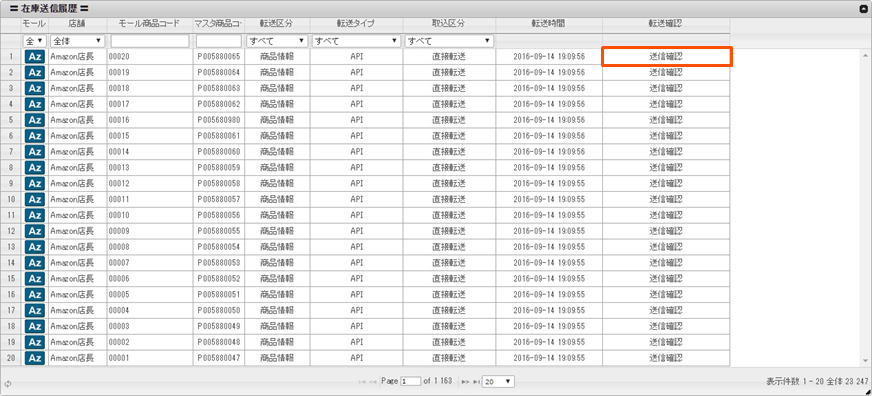
Task: Focus the モール商品コード filter text field
Action: tap(150, 41)
